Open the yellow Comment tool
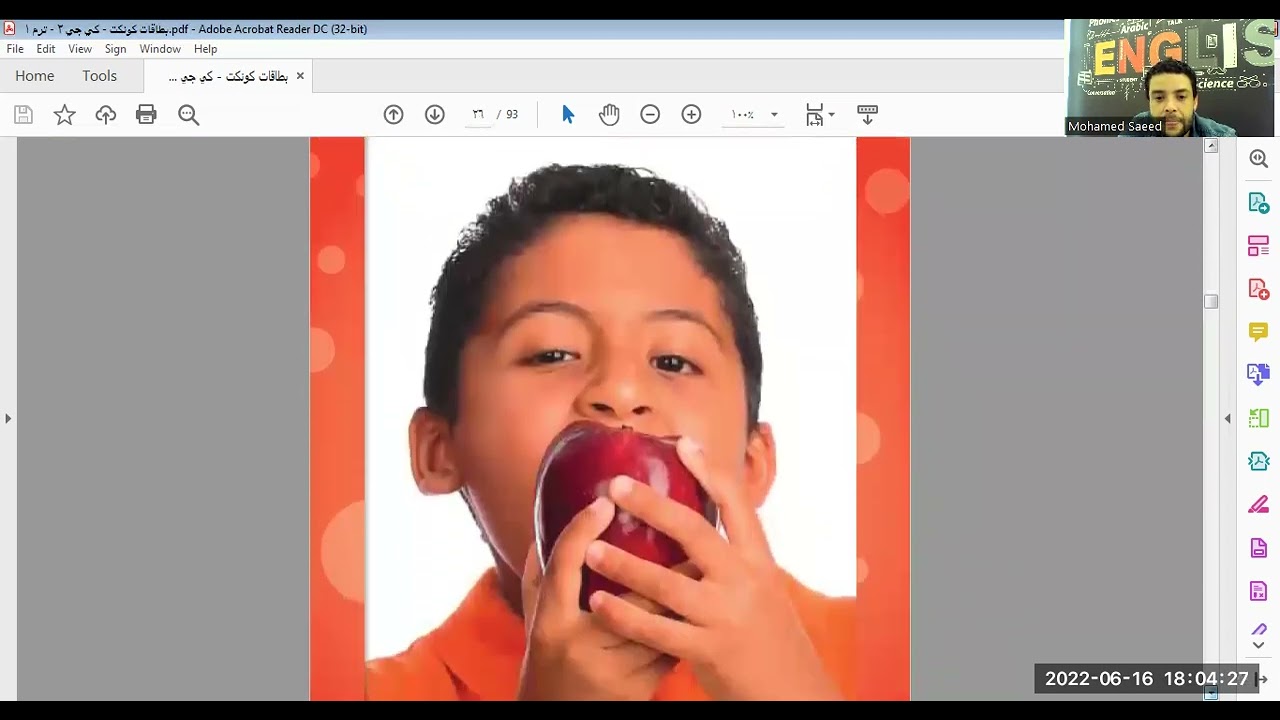Screen dimensions: 1280x720 click(x=1259, y=332)
